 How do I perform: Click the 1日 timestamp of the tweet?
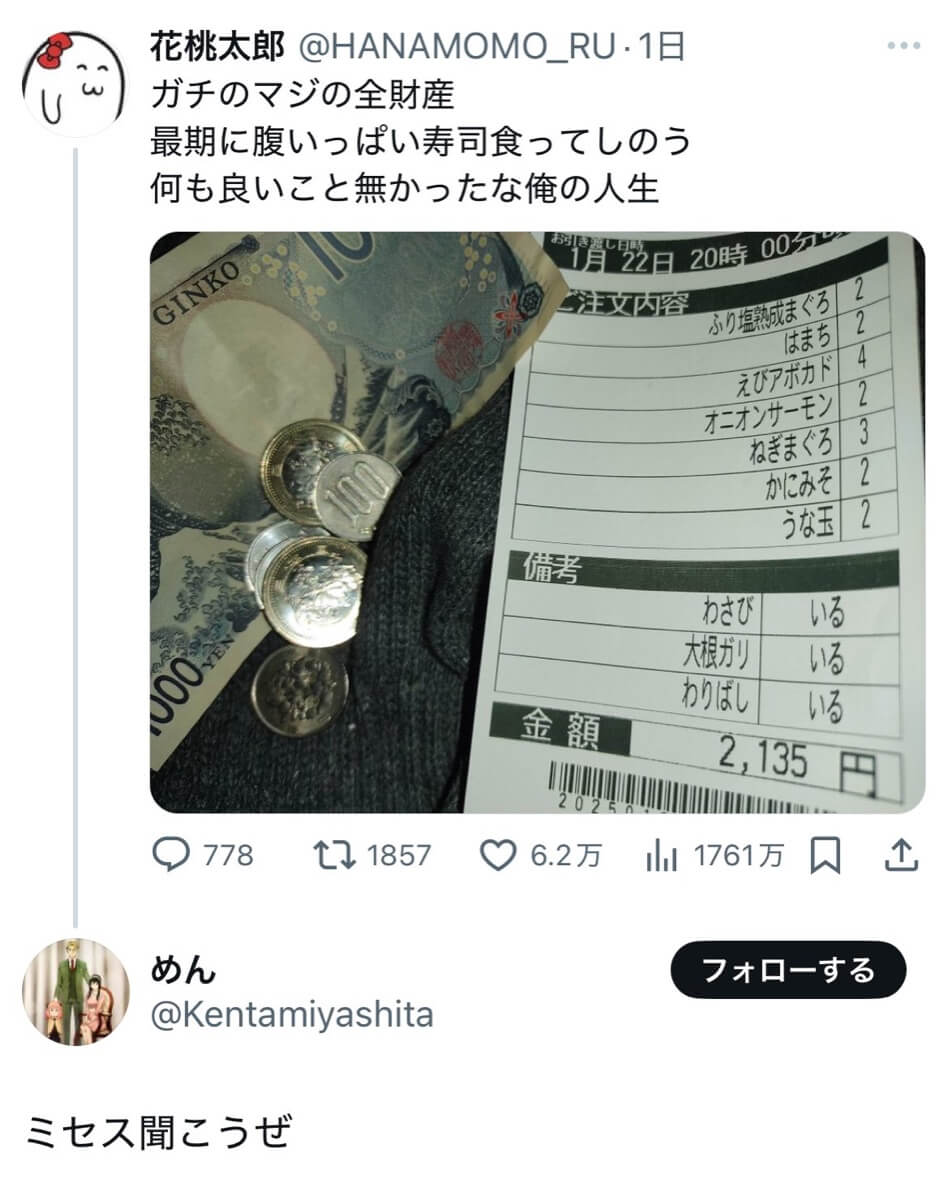659,46
